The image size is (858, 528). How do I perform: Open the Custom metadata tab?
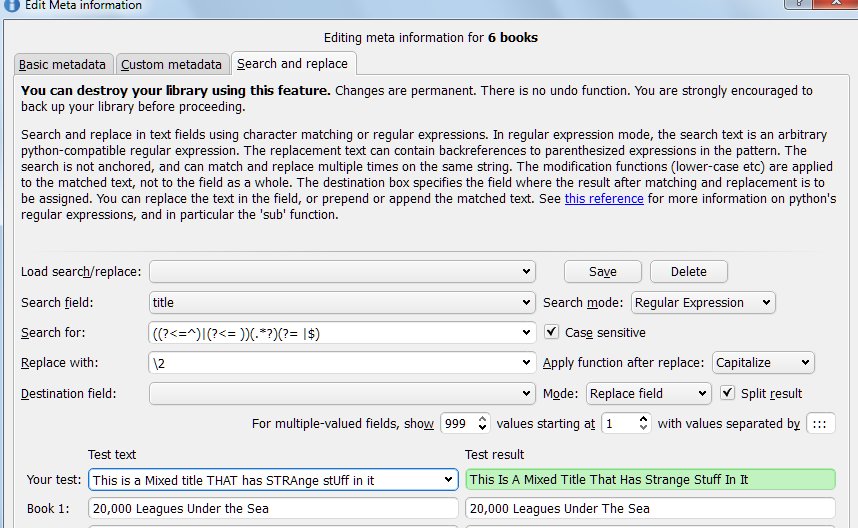coord(171,65)
